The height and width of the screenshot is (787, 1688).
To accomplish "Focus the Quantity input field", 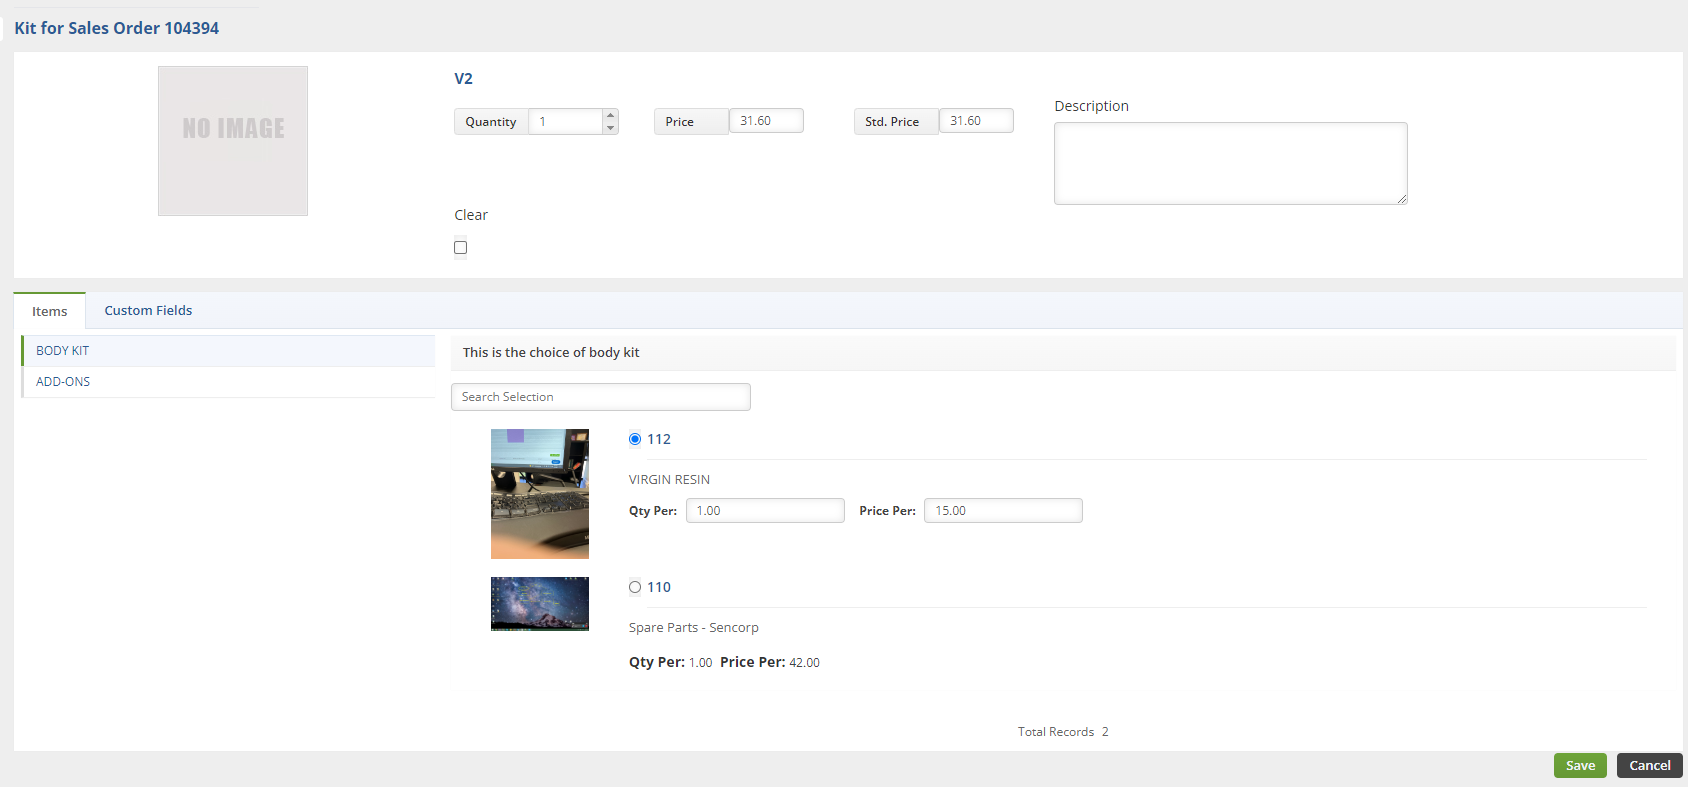I will [565, 121].
